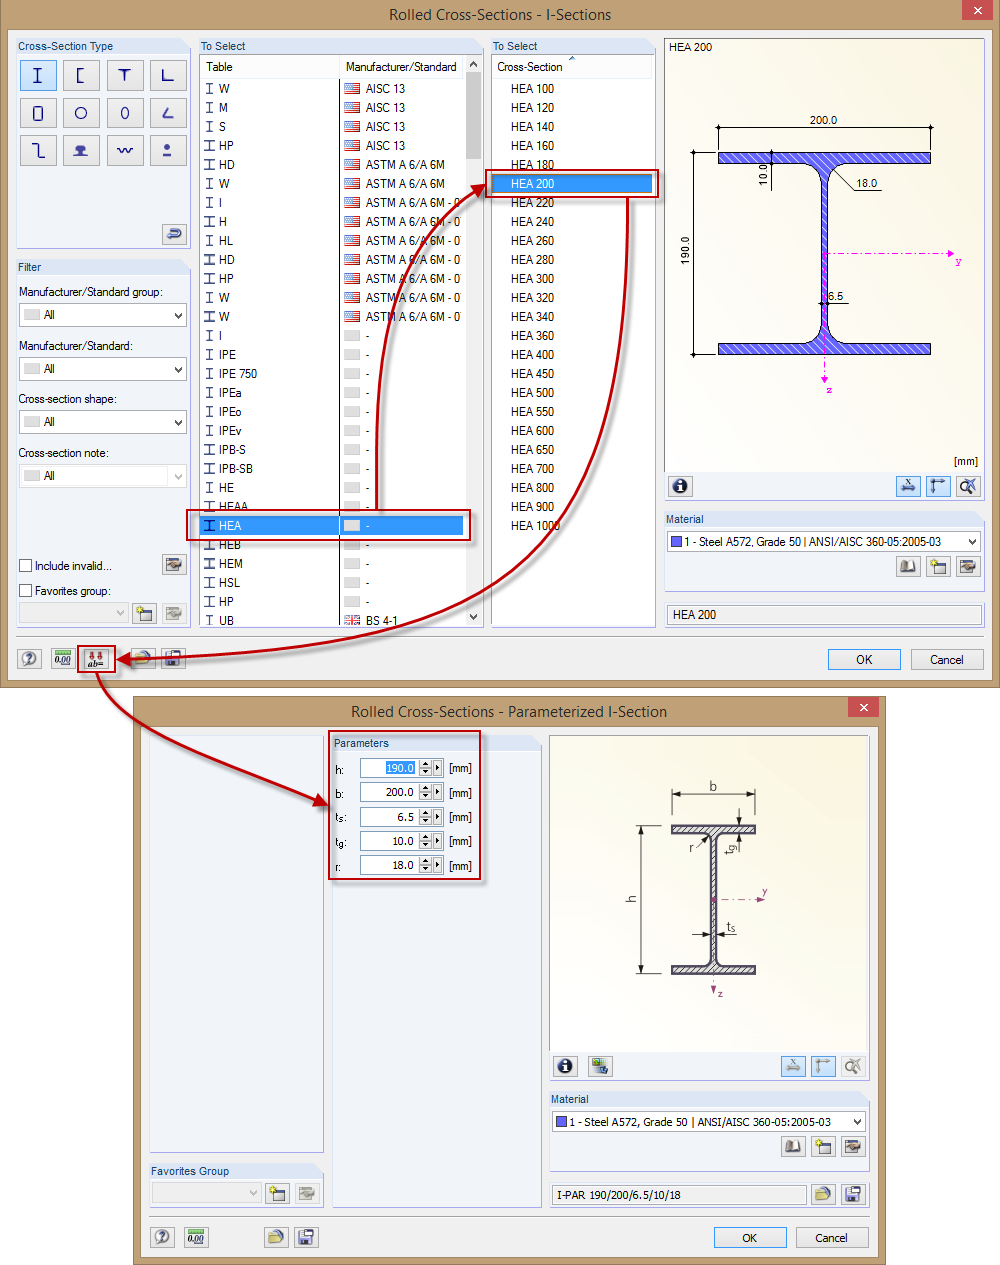Image resolution: width=1000 pixels, height=1265 pixels.
Task: Open Cross-section shape filter dropdown
Action: pos(103,422)
